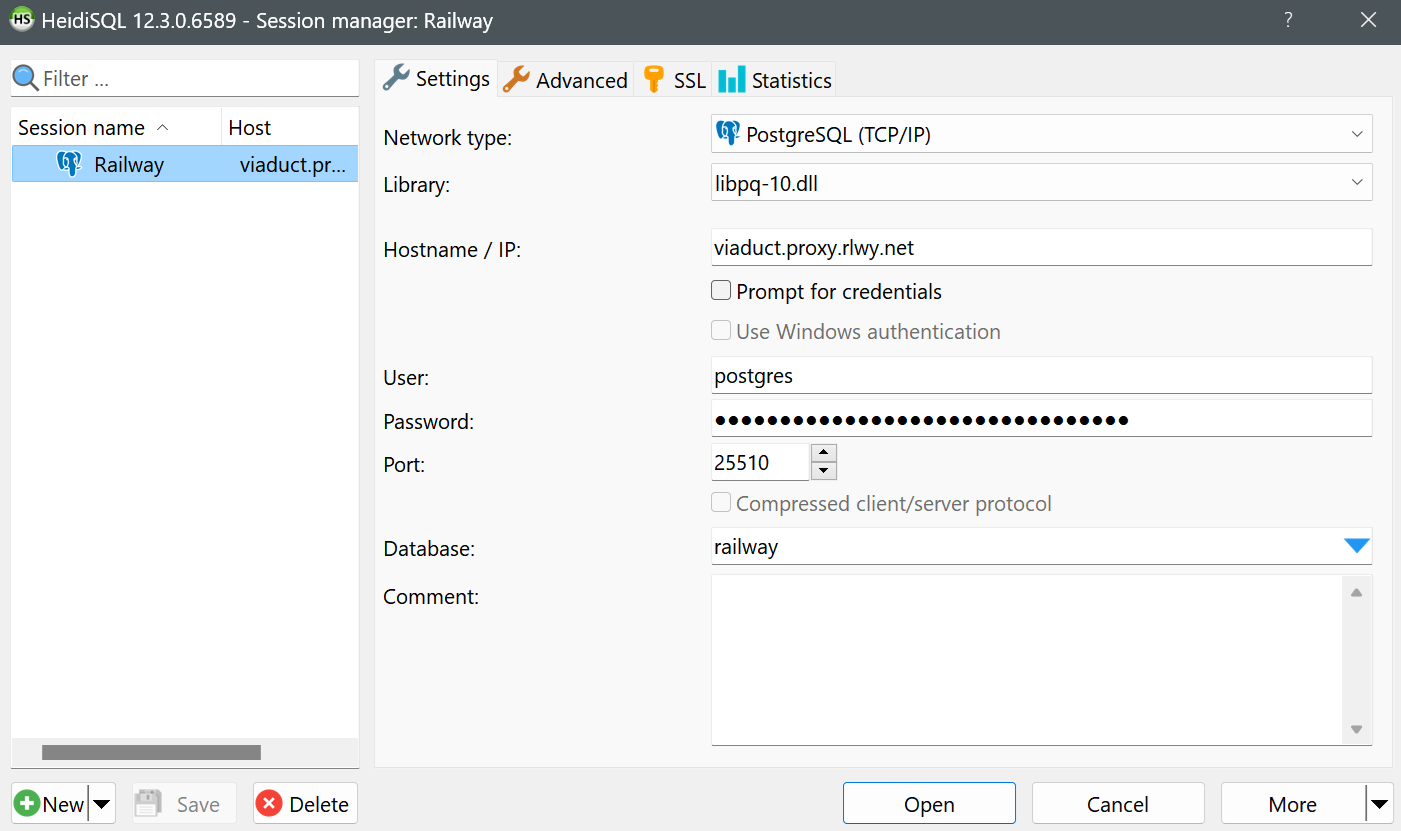Click Comment box scroll up arrow
1401x831 pixels.
[x=1356, y=593]
